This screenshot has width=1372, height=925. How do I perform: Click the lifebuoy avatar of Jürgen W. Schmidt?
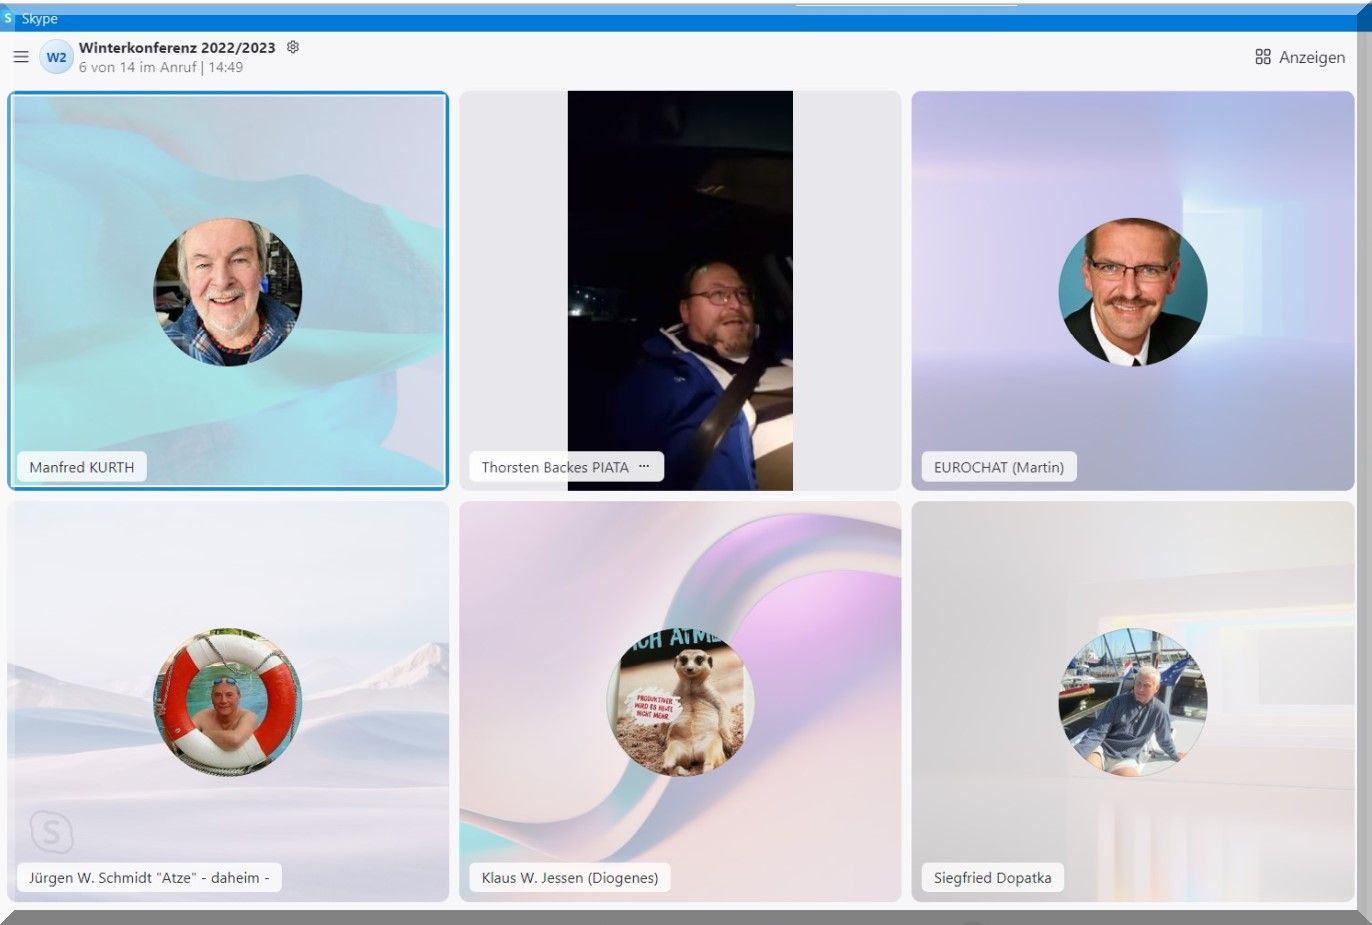[227, 702]
